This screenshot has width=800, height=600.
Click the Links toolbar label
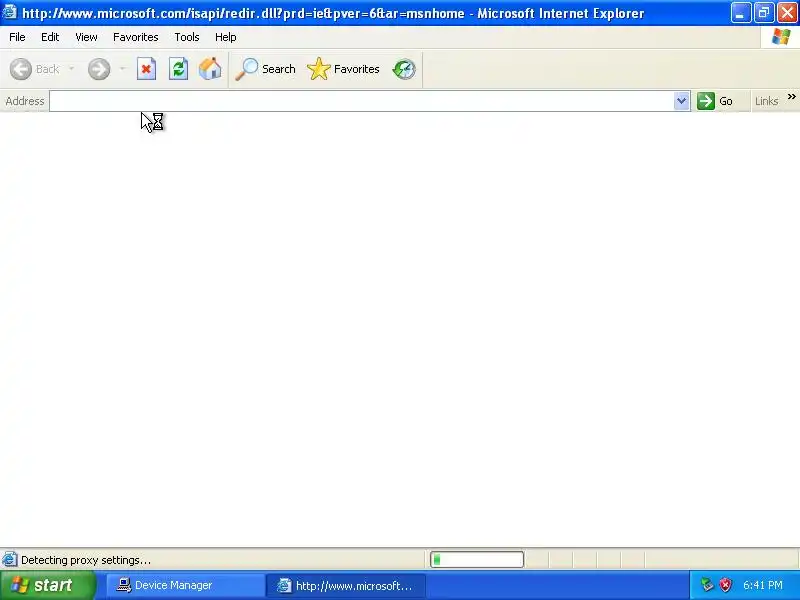point(766,101)
